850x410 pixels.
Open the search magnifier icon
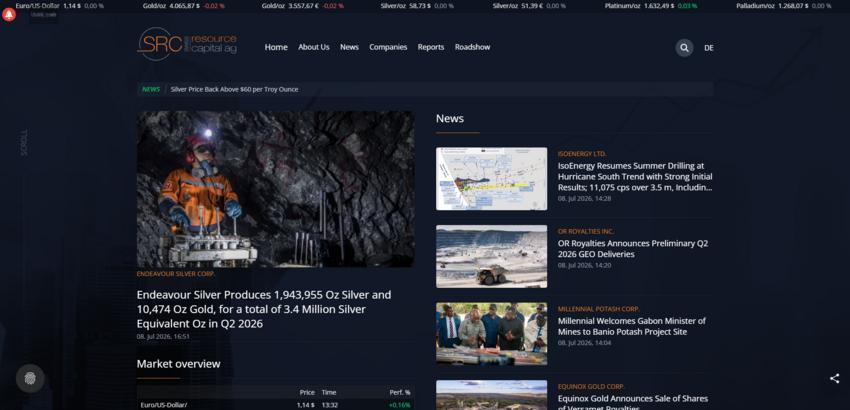point(684,48)
